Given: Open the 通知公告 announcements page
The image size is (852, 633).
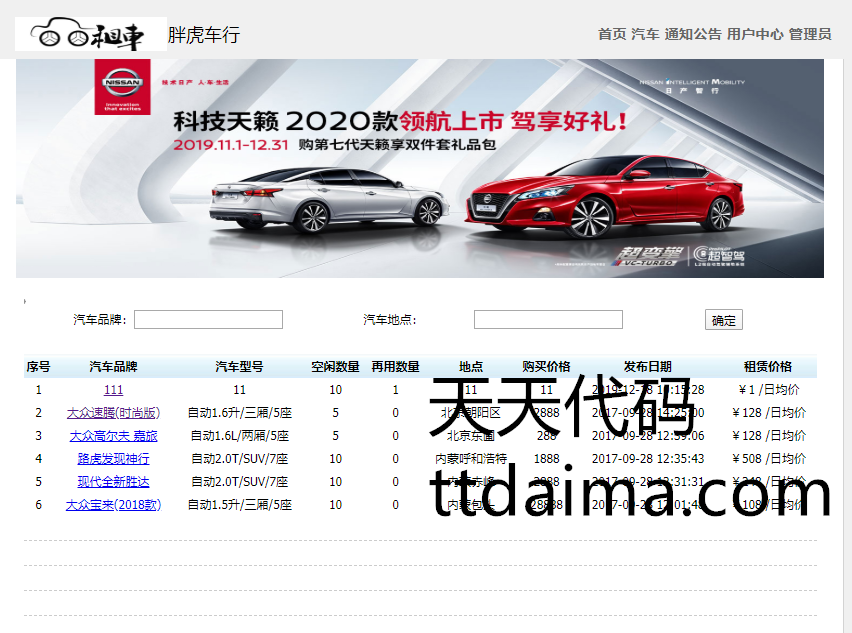Looking at the screenshot, I should 692,34.
